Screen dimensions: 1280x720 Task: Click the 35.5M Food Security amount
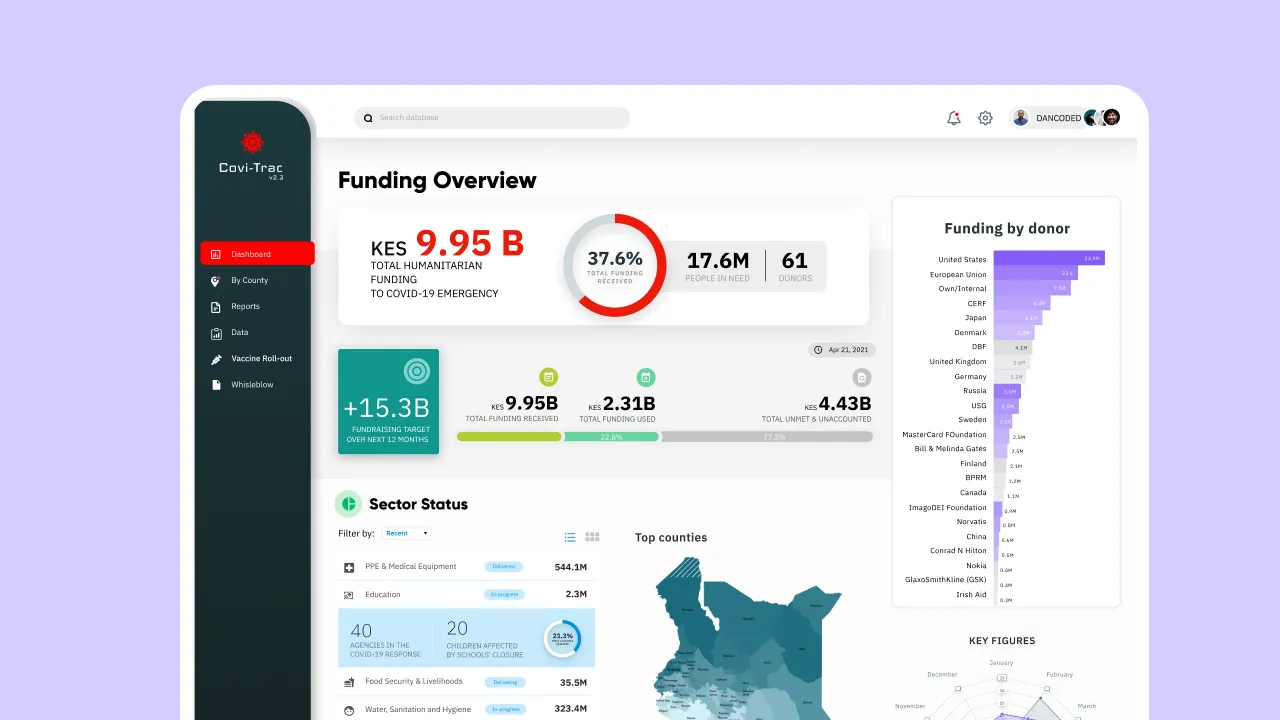pos(573,682)
